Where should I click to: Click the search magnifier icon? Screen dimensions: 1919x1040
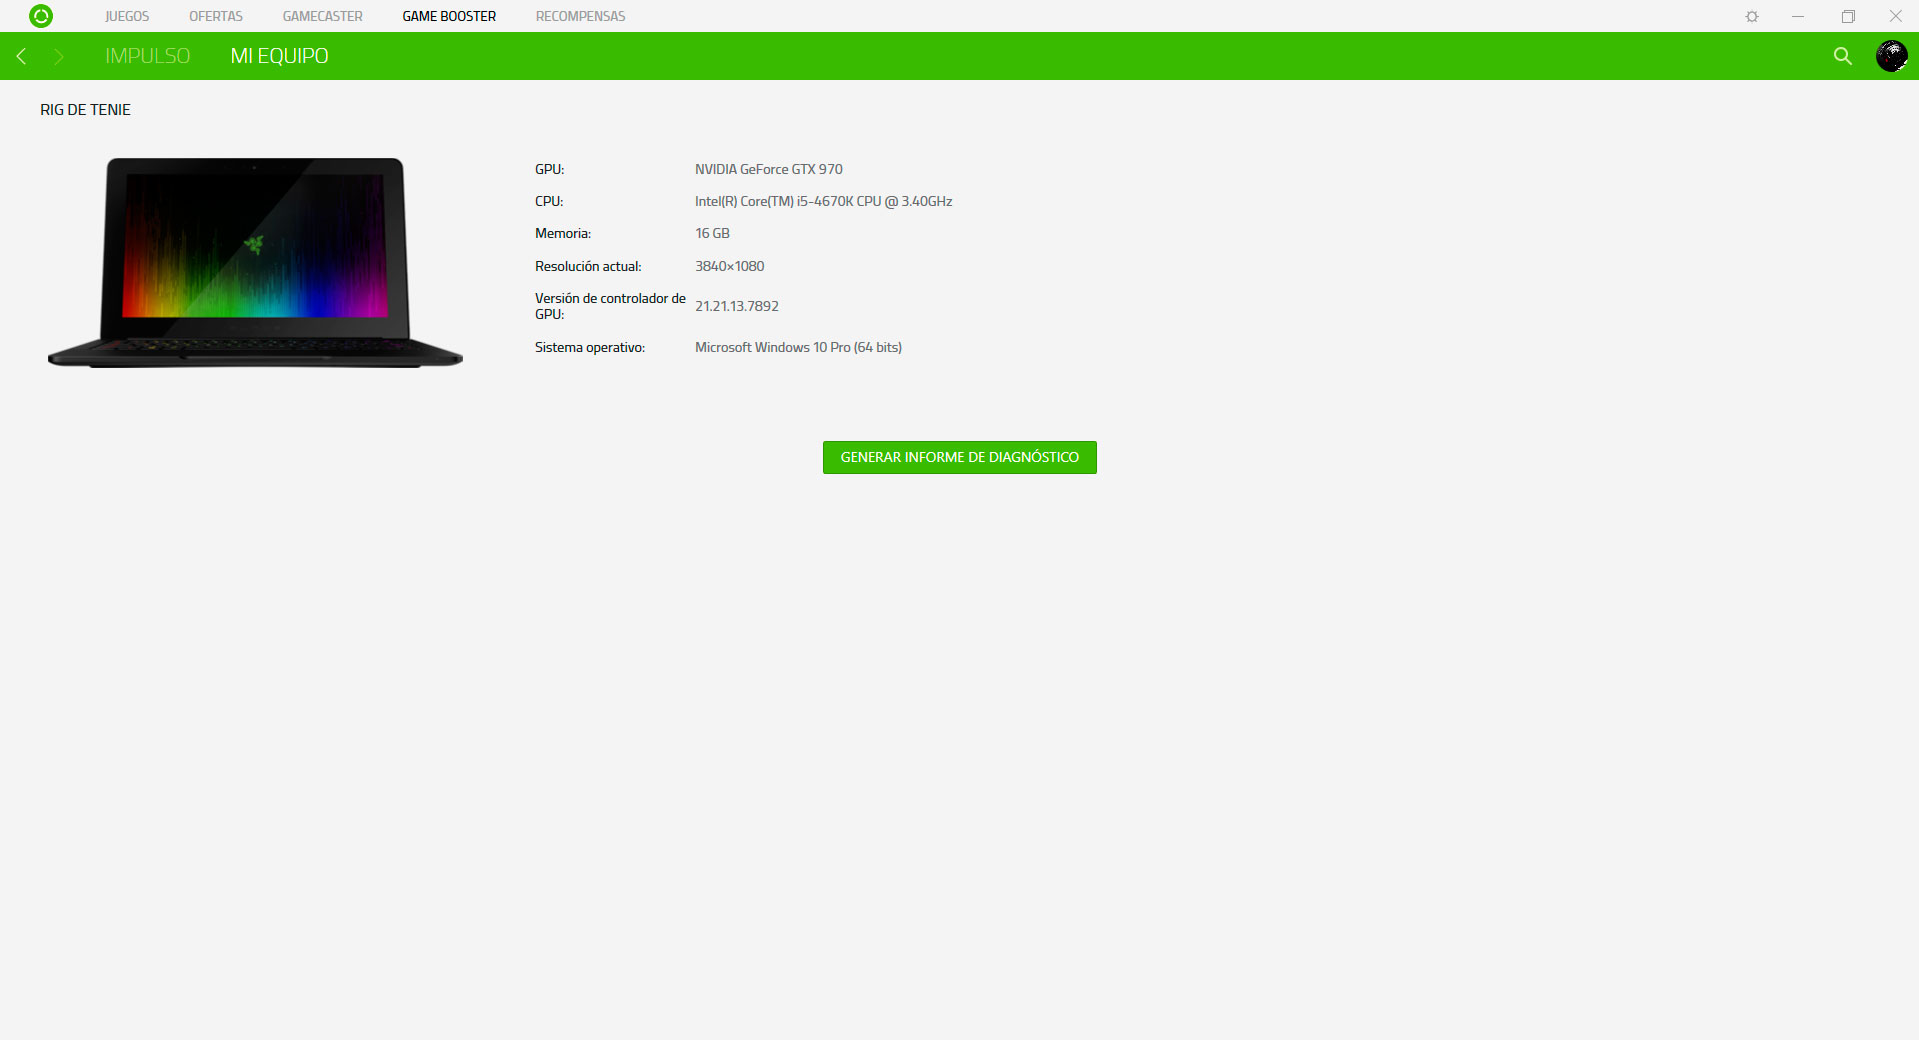[x=1843, y=56]
